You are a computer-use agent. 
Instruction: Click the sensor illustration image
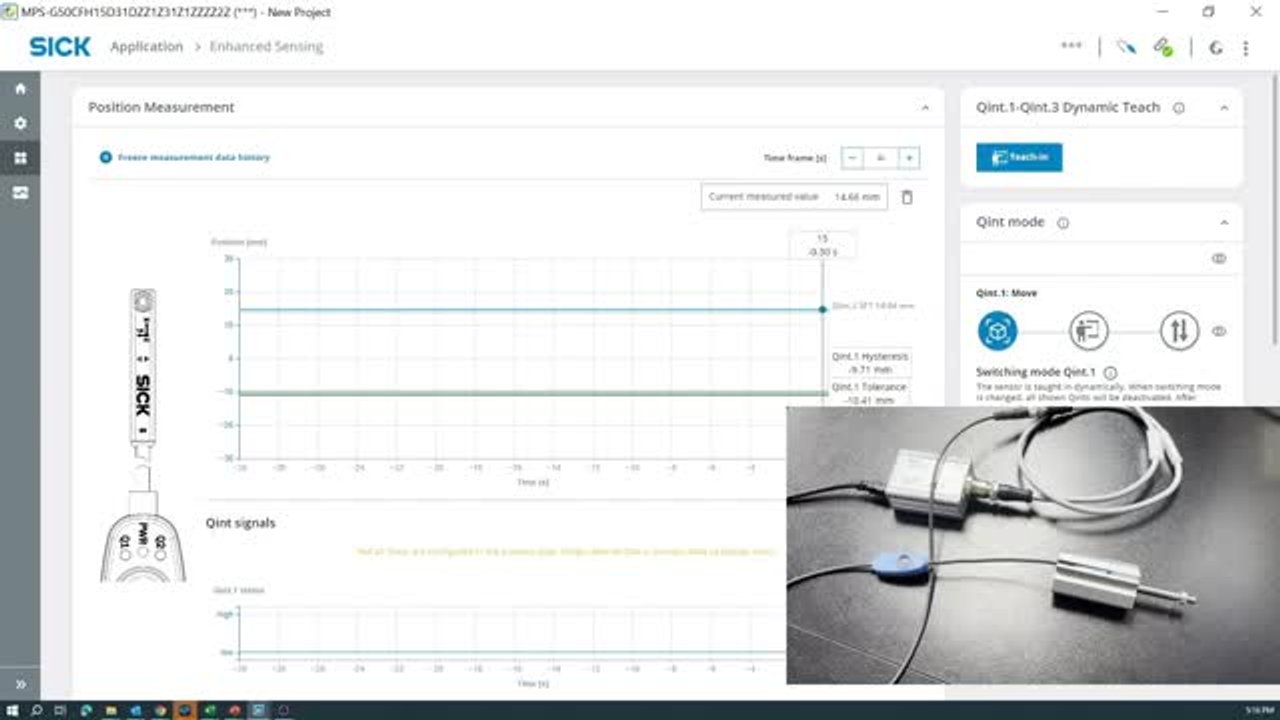click(x=143, y=434)
